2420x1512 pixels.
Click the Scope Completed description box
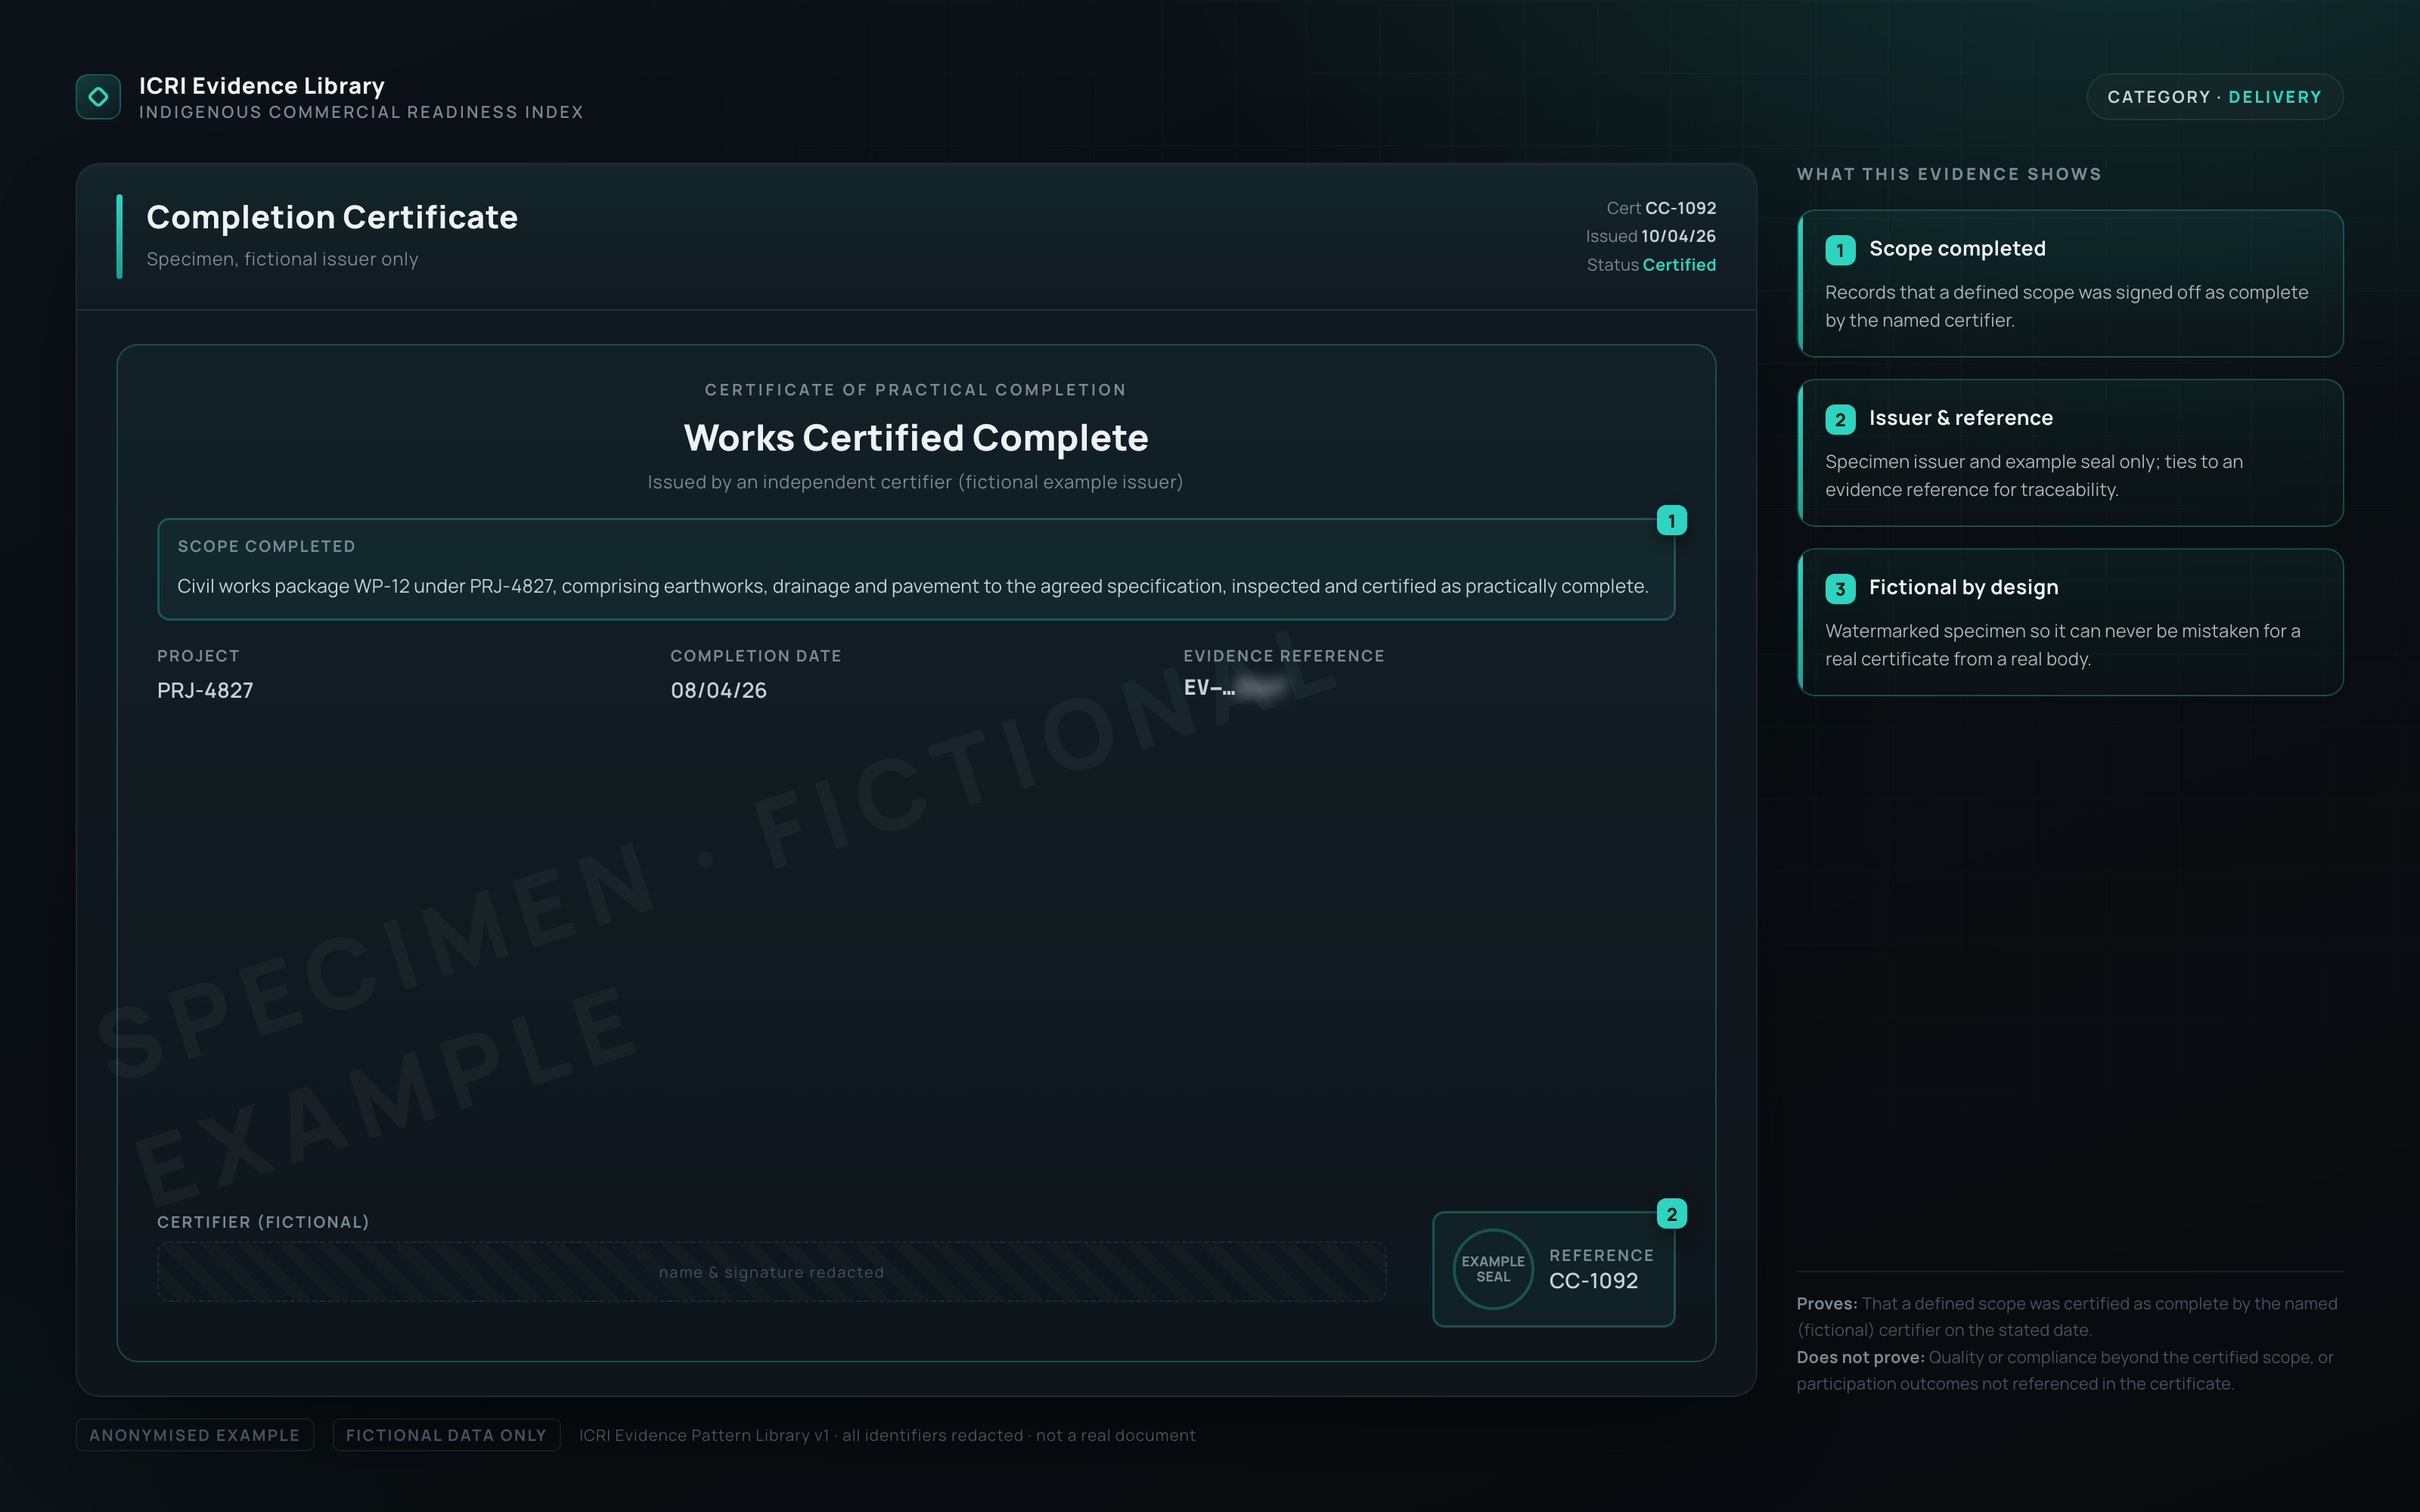(916, 569)
